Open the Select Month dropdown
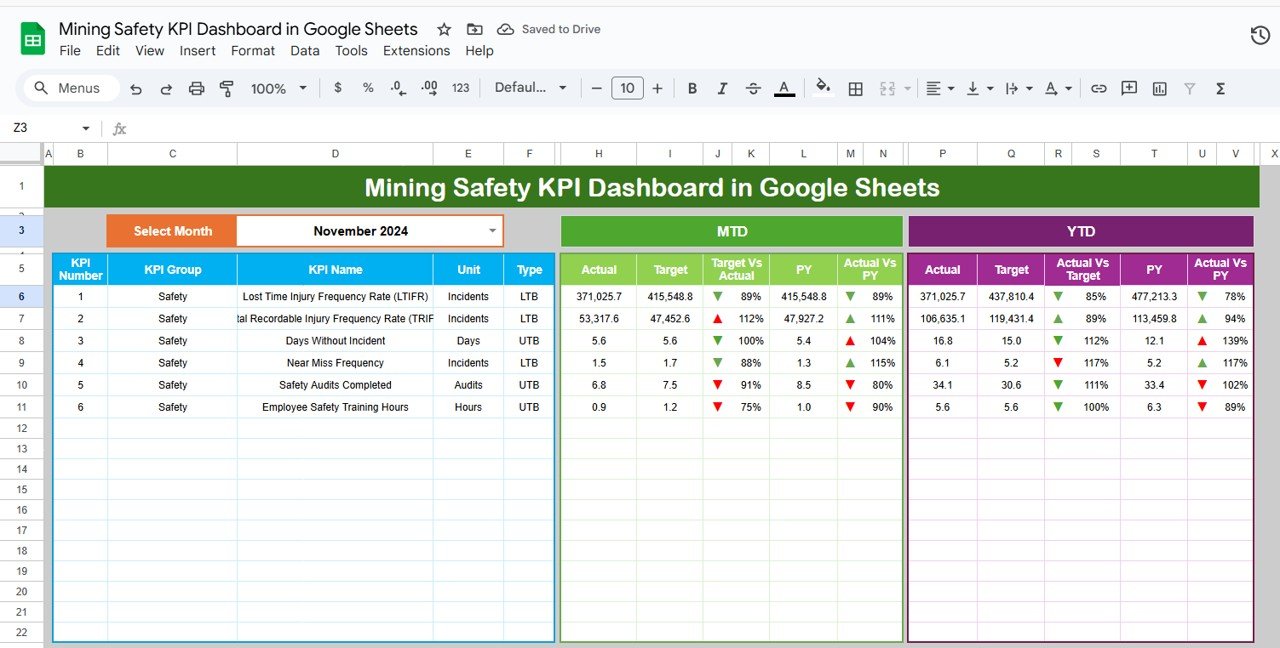Screen dimensions: 1280x648 pyautogui.click(x=490, y=230)
